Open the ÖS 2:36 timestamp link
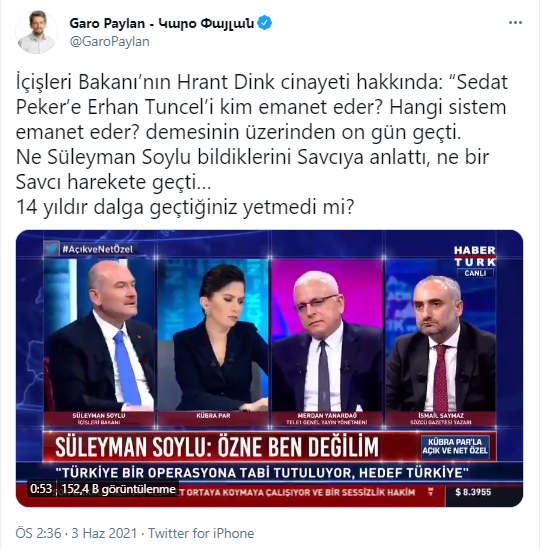 point(39,533)
